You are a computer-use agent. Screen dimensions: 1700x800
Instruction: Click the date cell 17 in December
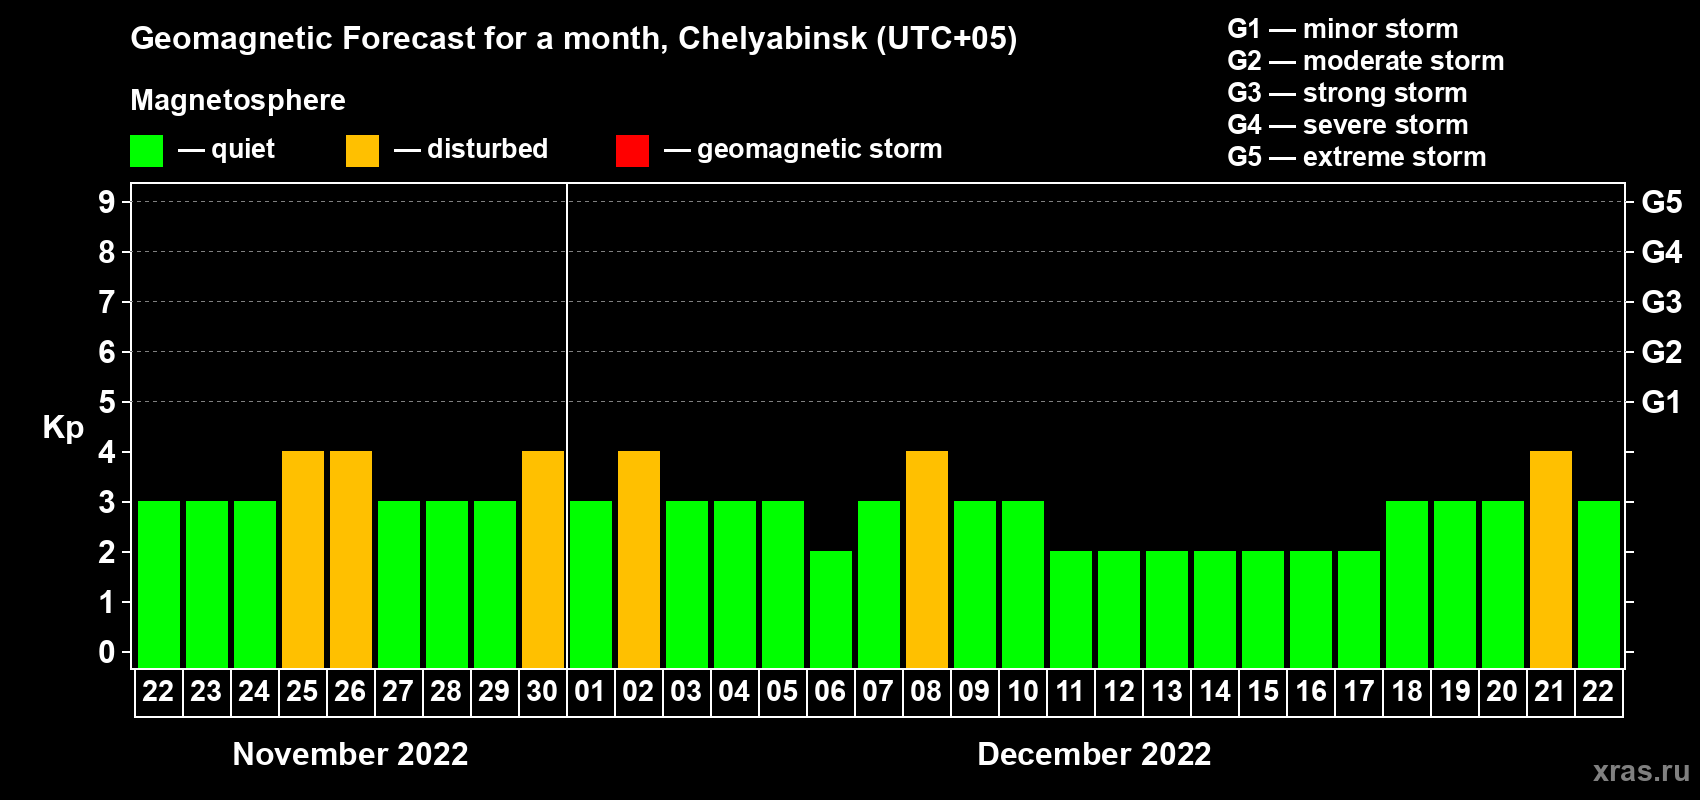click(1358, 692)
